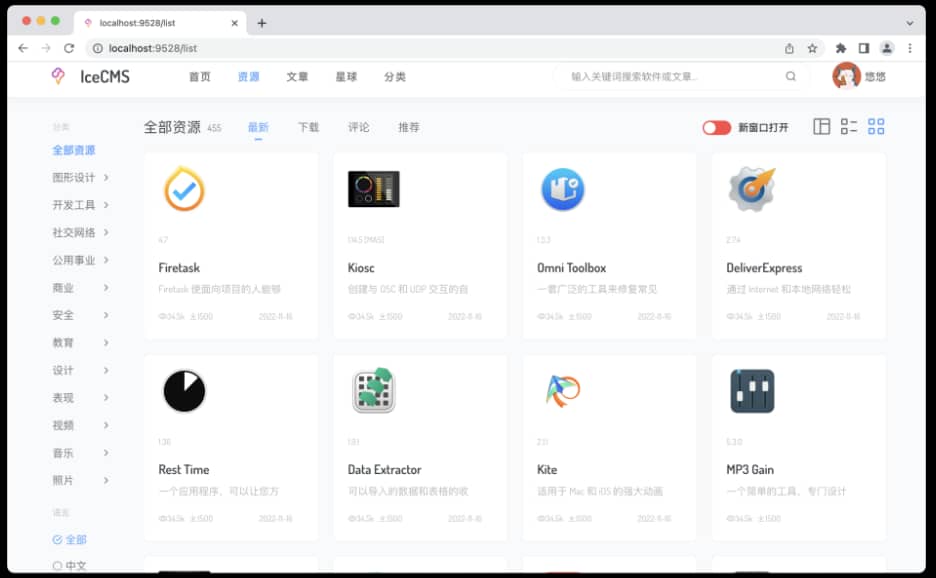Bookmark this page with star icon
Screen dimensions: 936x578
813,48
